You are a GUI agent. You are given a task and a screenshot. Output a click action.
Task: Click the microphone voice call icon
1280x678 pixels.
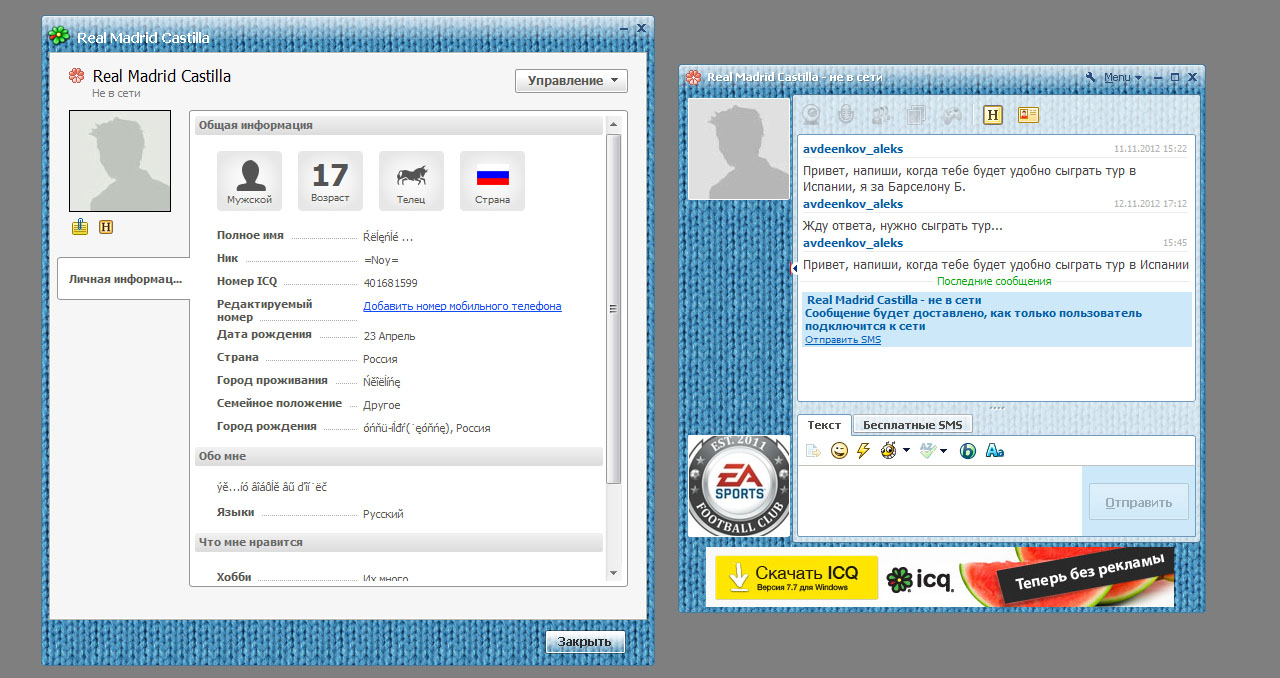pyautogui.click(x=846, y=115)
